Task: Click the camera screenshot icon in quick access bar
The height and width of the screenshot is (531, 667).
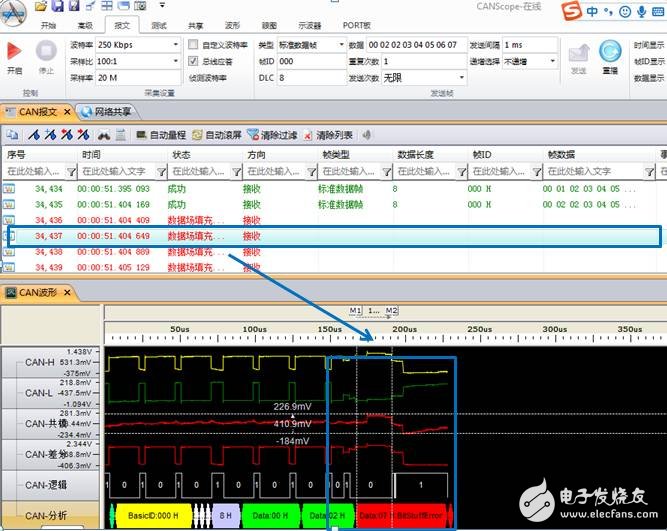Action: pyautogui.click(x=140, y=6)
